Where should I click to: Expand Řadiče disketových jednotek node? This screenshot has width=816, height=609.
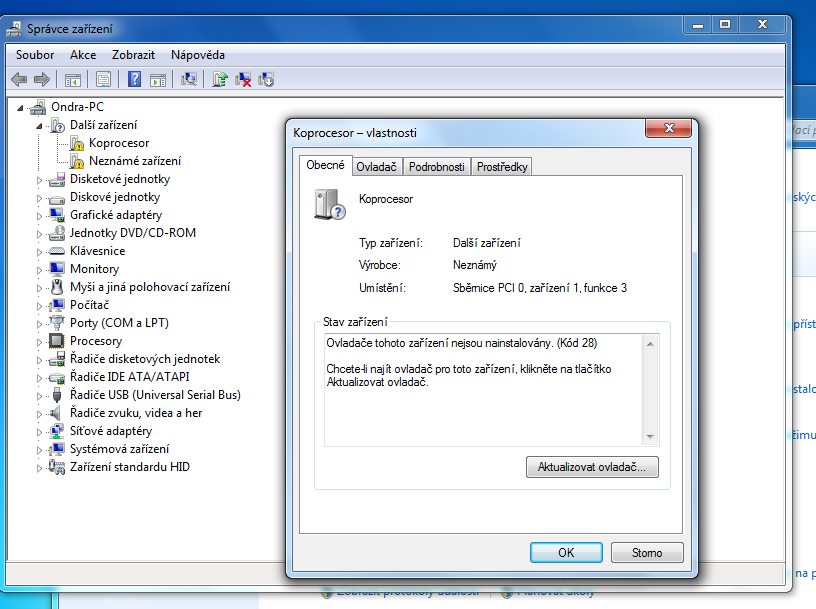coord(39,360)
